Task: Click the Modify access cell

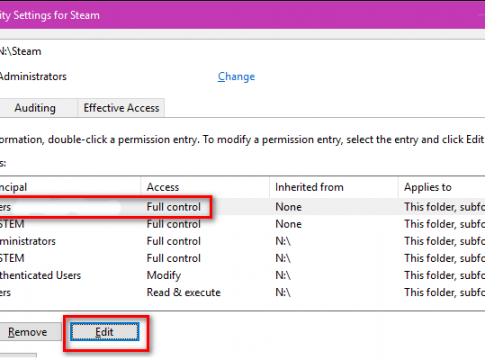Action: [164, 276]
